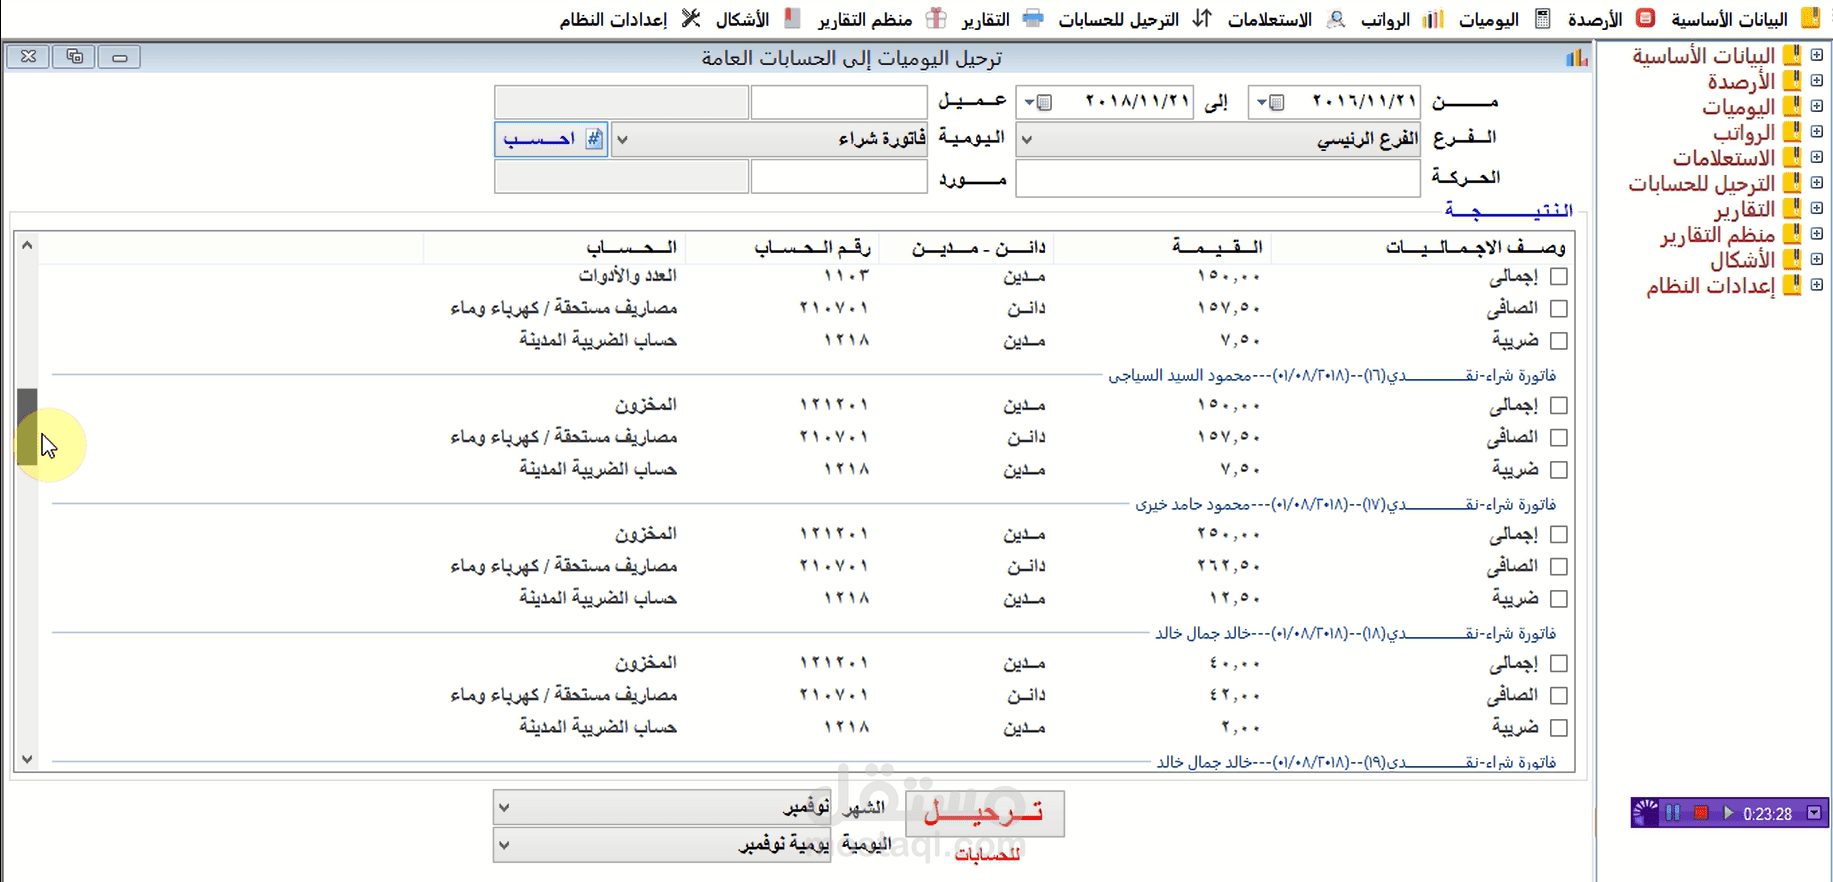Viewport: 1833px width, 882px height.
Task: Check ضريبة box with value ١٢,٥٠
Action: (1558, 598)
